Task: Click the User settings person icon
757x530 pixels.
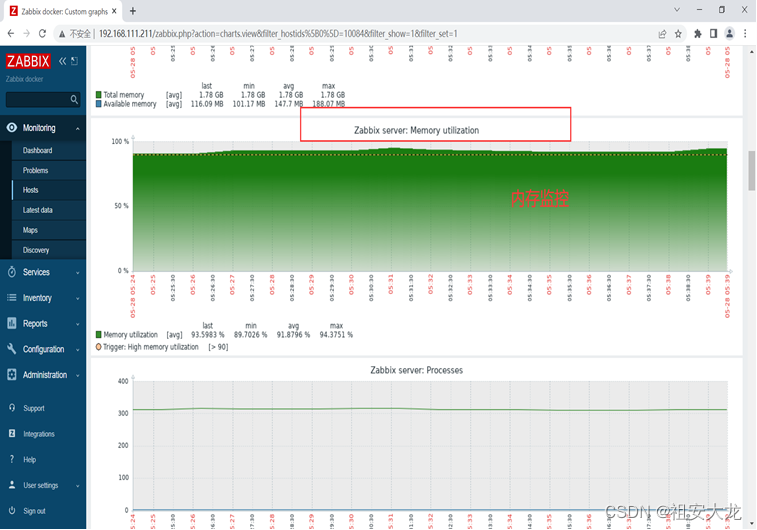Action: 12,485
